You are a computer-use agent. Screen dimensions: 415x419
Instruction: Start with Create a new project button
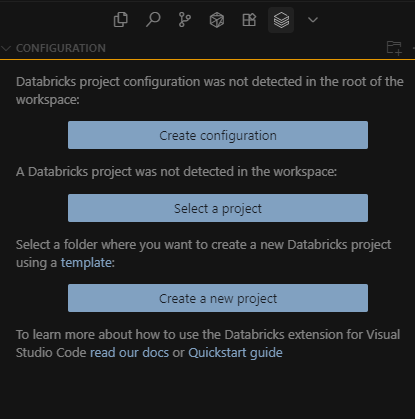point(218,298)
